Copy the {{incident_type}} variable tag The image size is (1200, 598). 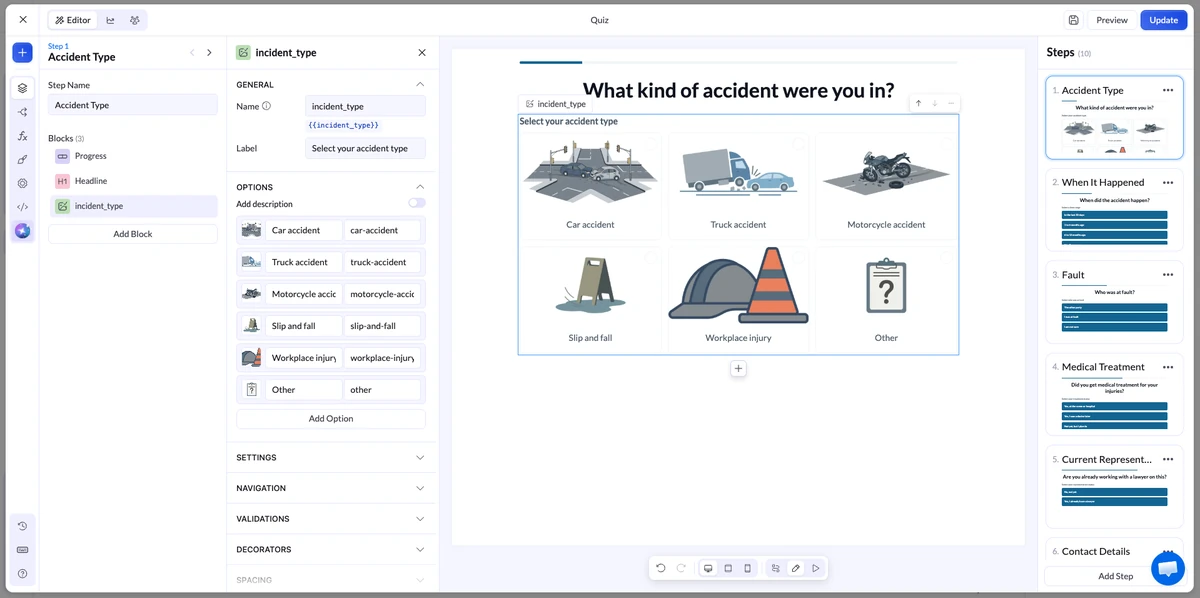[343, 125]
